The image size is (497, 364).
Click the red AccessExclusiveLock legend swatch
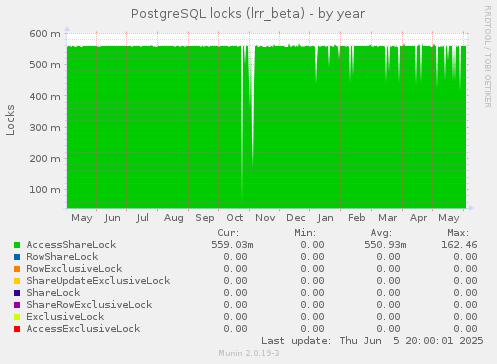17,329
